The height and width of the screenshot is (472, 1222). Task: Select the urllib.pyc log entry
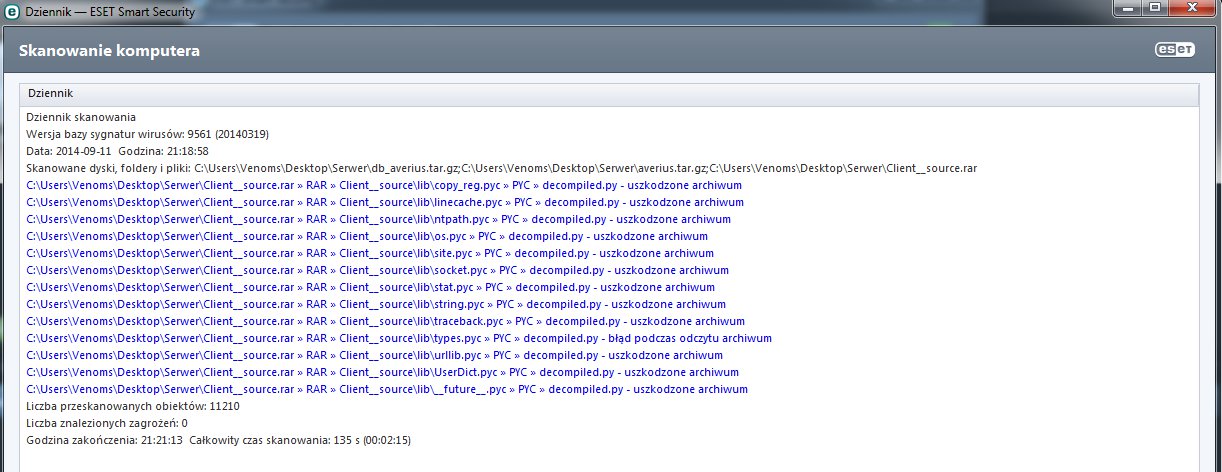374,355
